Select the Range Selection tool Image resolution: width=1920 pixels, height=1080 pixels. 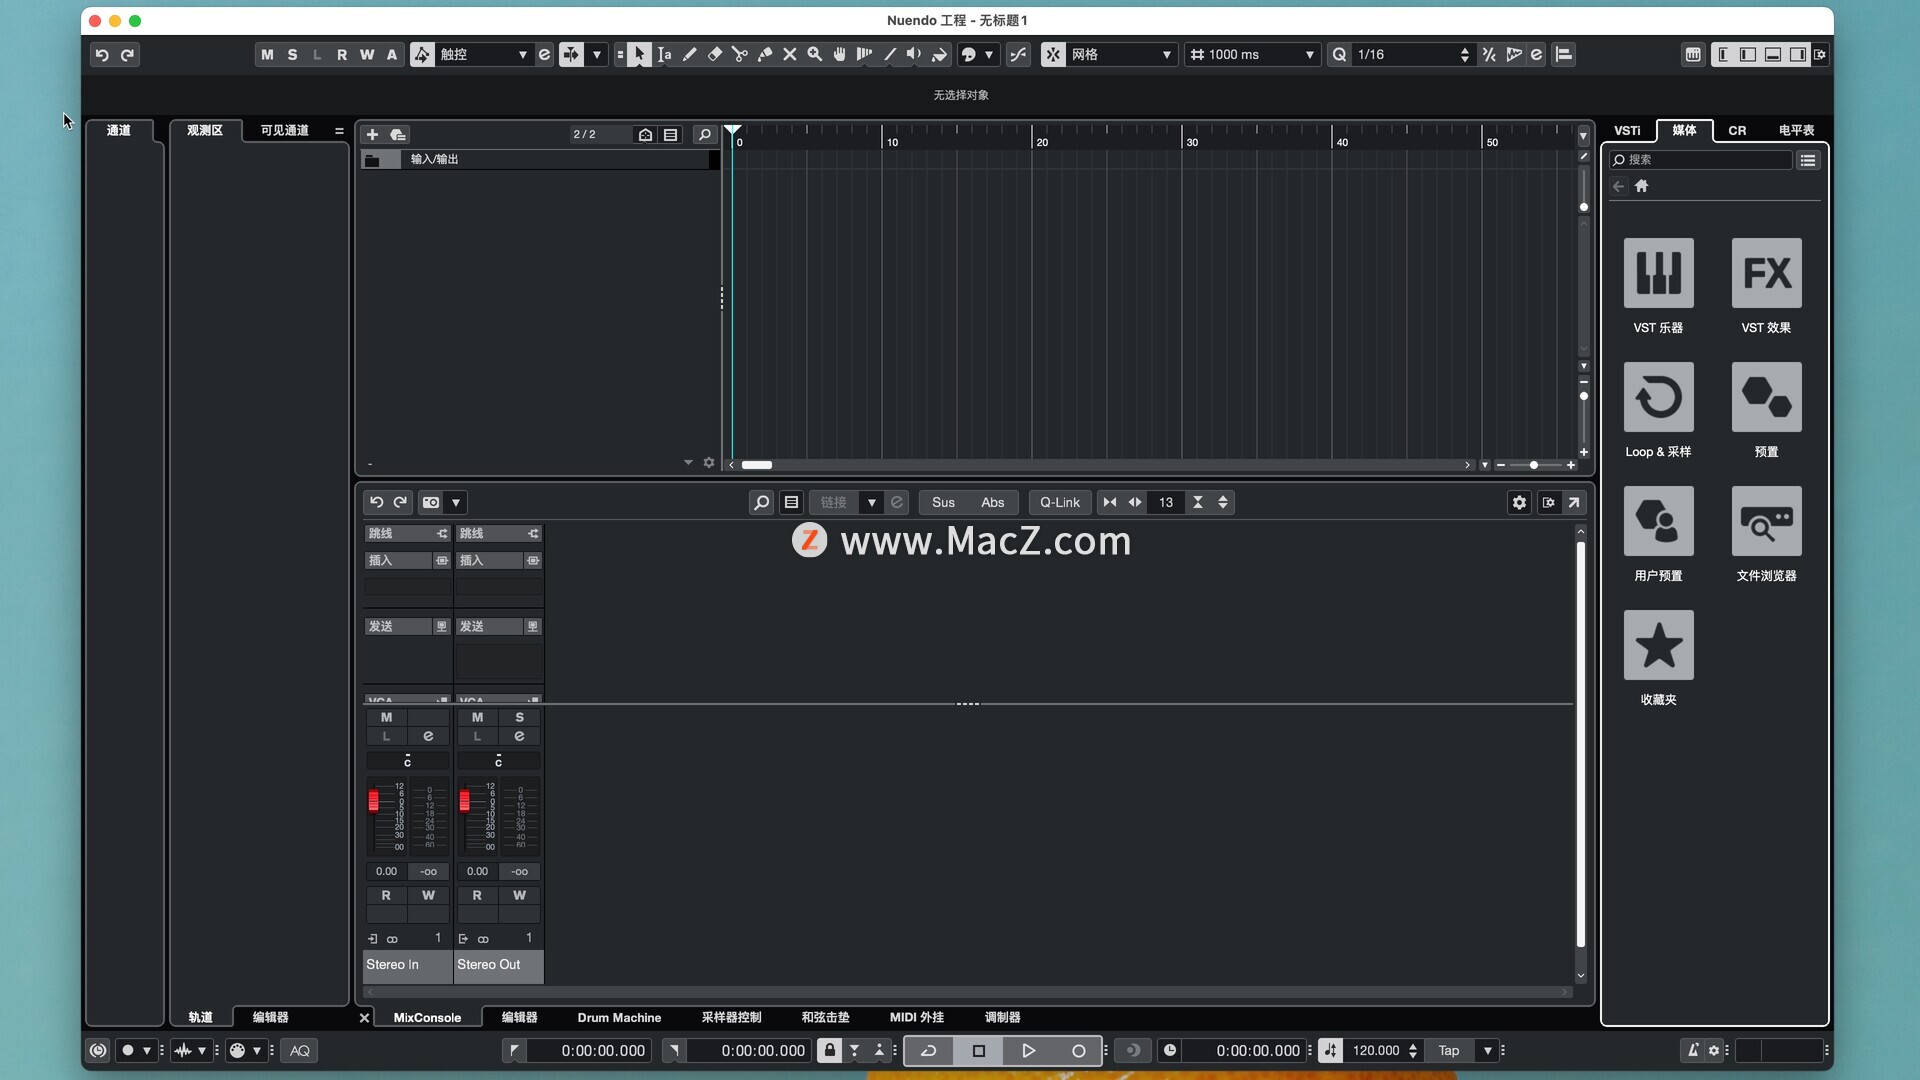point(664,55)
